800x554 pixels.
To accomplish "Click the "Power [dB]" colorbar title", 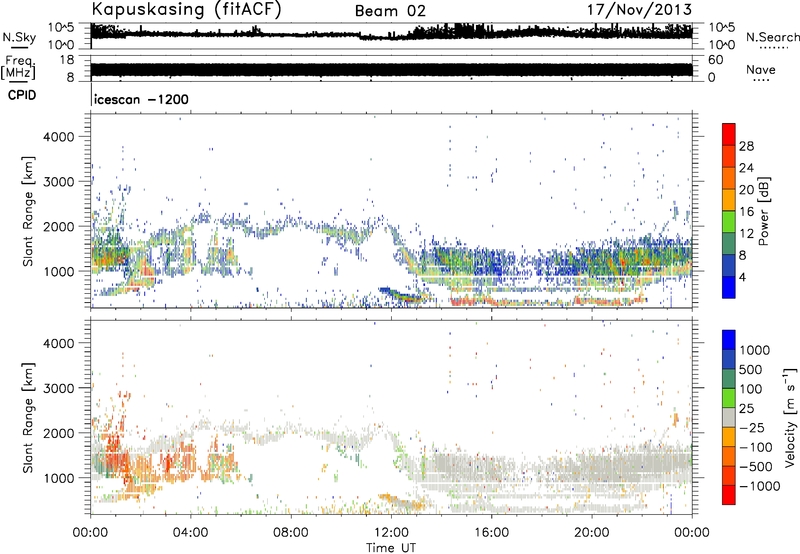I will [763, 211].
